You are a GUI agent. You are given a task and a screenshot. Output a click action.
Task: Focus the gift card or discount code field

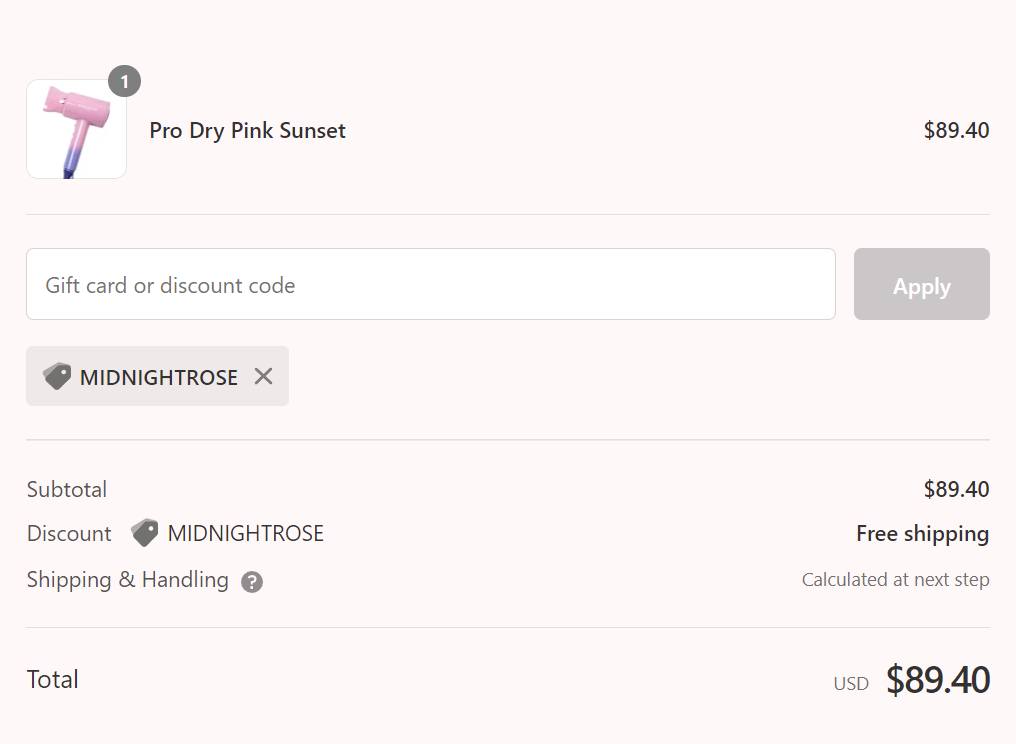(430, 285)
